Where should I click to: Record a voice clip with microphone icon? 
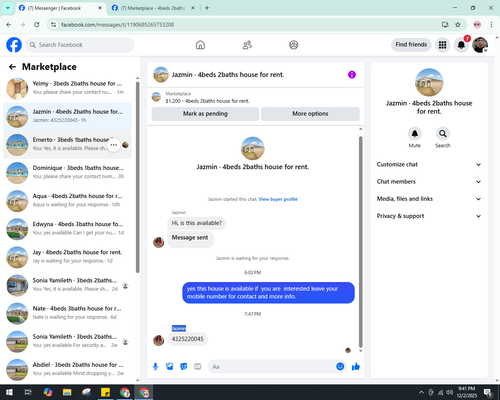tap(155, 367)
